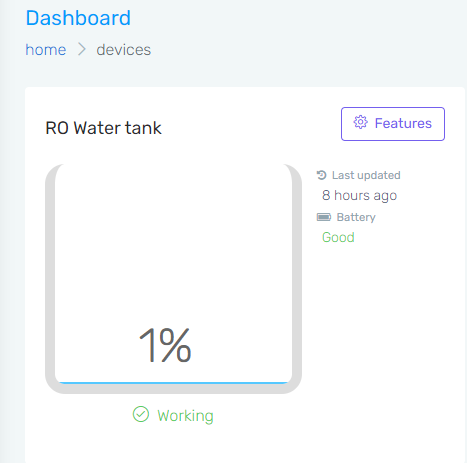Viewport: 467px width, 463px height.
Task: Click the green Working checkmark icon
Action: 141,414
